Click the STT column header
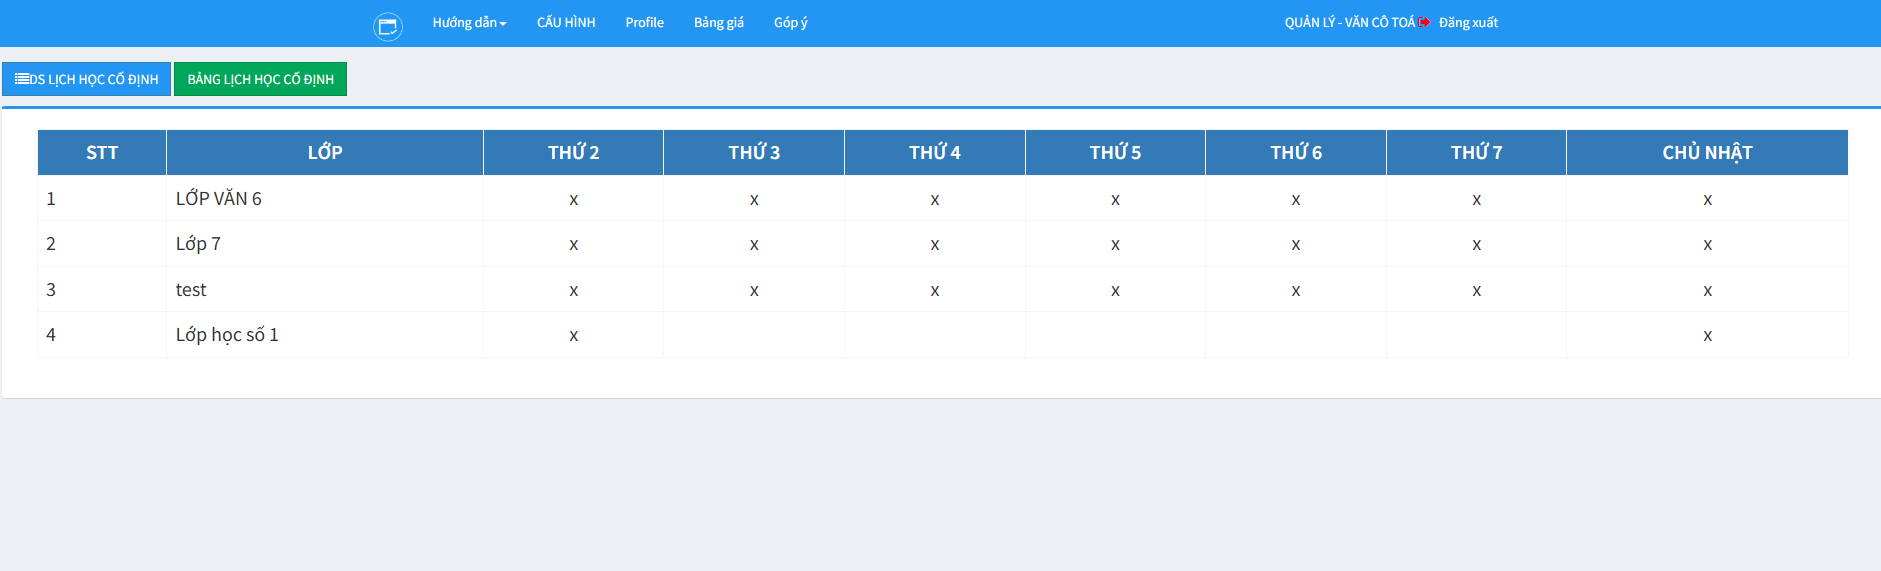 tap(102, 153)
